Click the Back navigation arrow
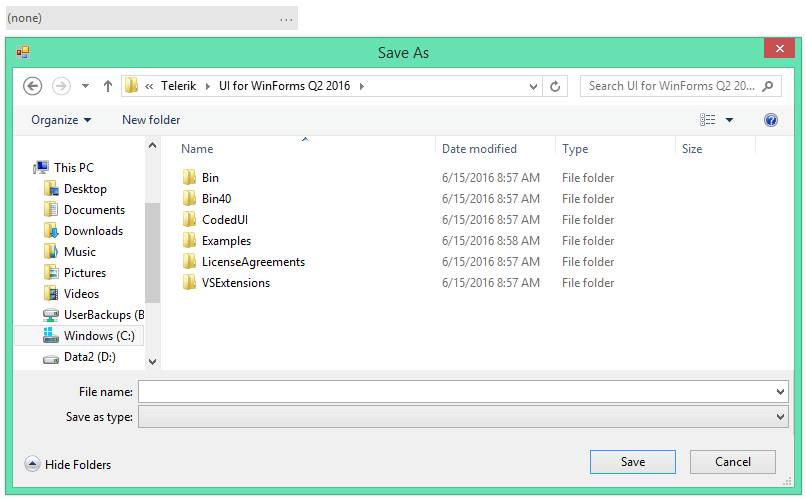 pyautogui.click(x=32, y=86)
